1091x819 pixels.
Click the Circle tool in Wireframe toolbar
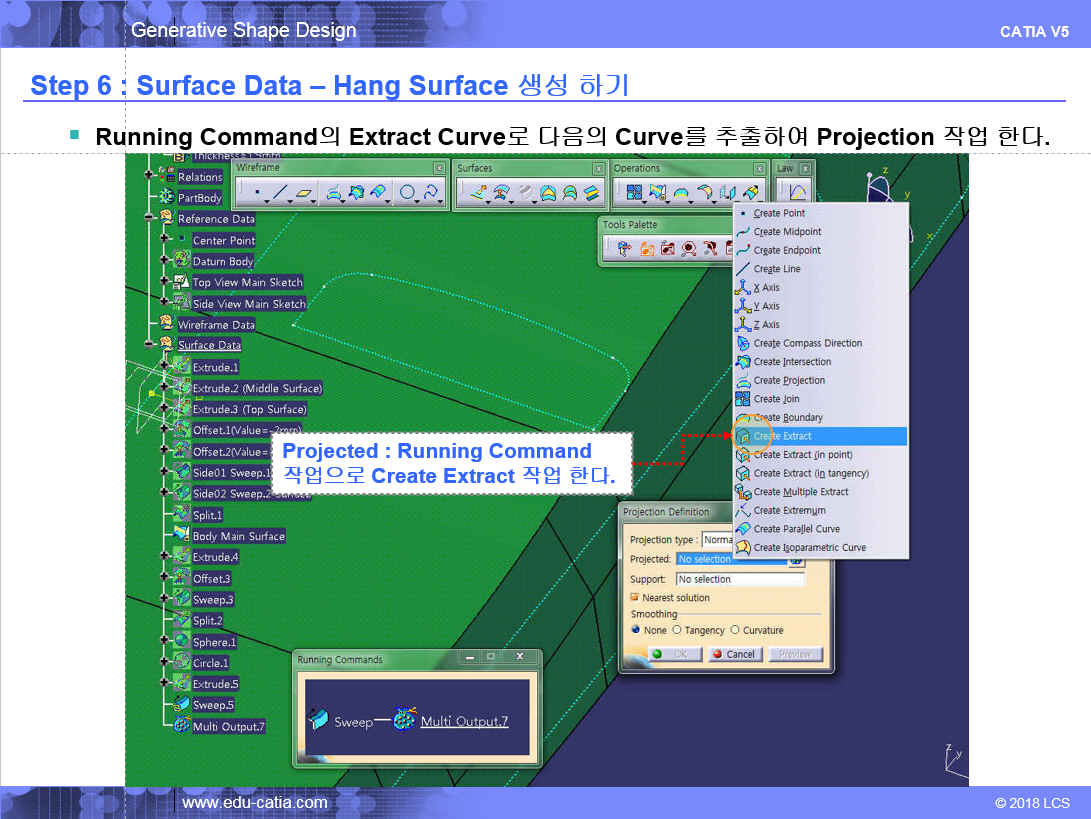point(408,193)
